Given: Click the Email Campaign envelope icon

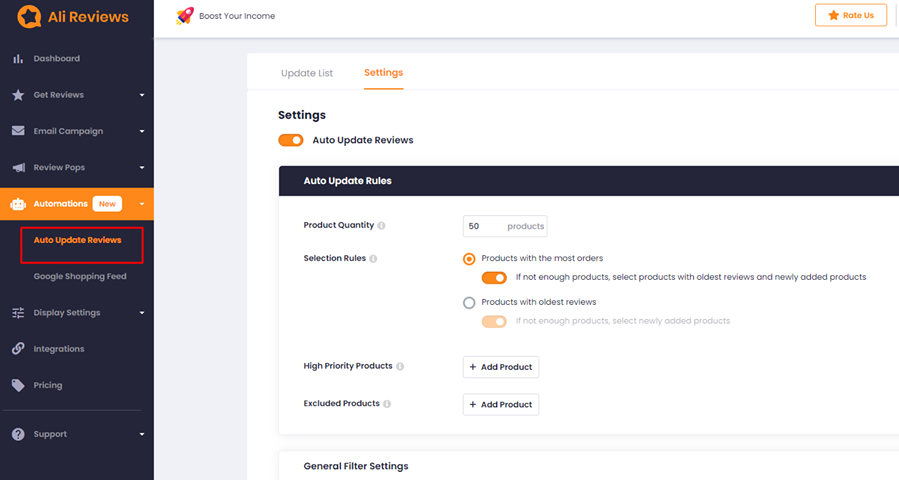Looking at the screenshot, I should 18,131.
